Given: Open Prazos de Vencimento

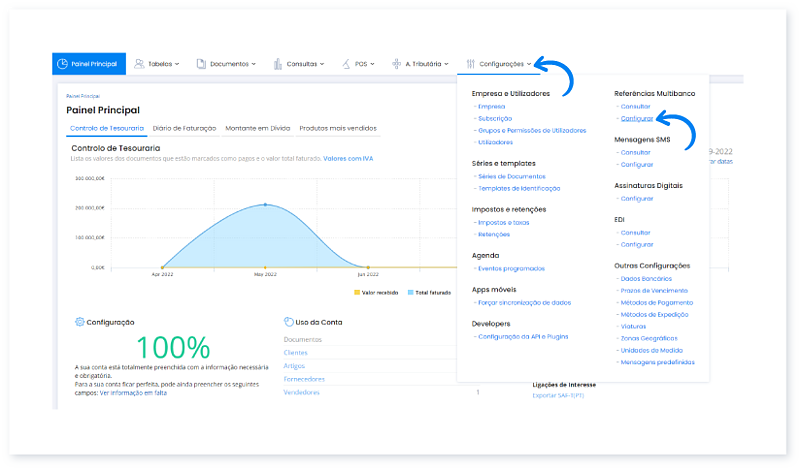Looking at the screenshot, I should (654, 291).
